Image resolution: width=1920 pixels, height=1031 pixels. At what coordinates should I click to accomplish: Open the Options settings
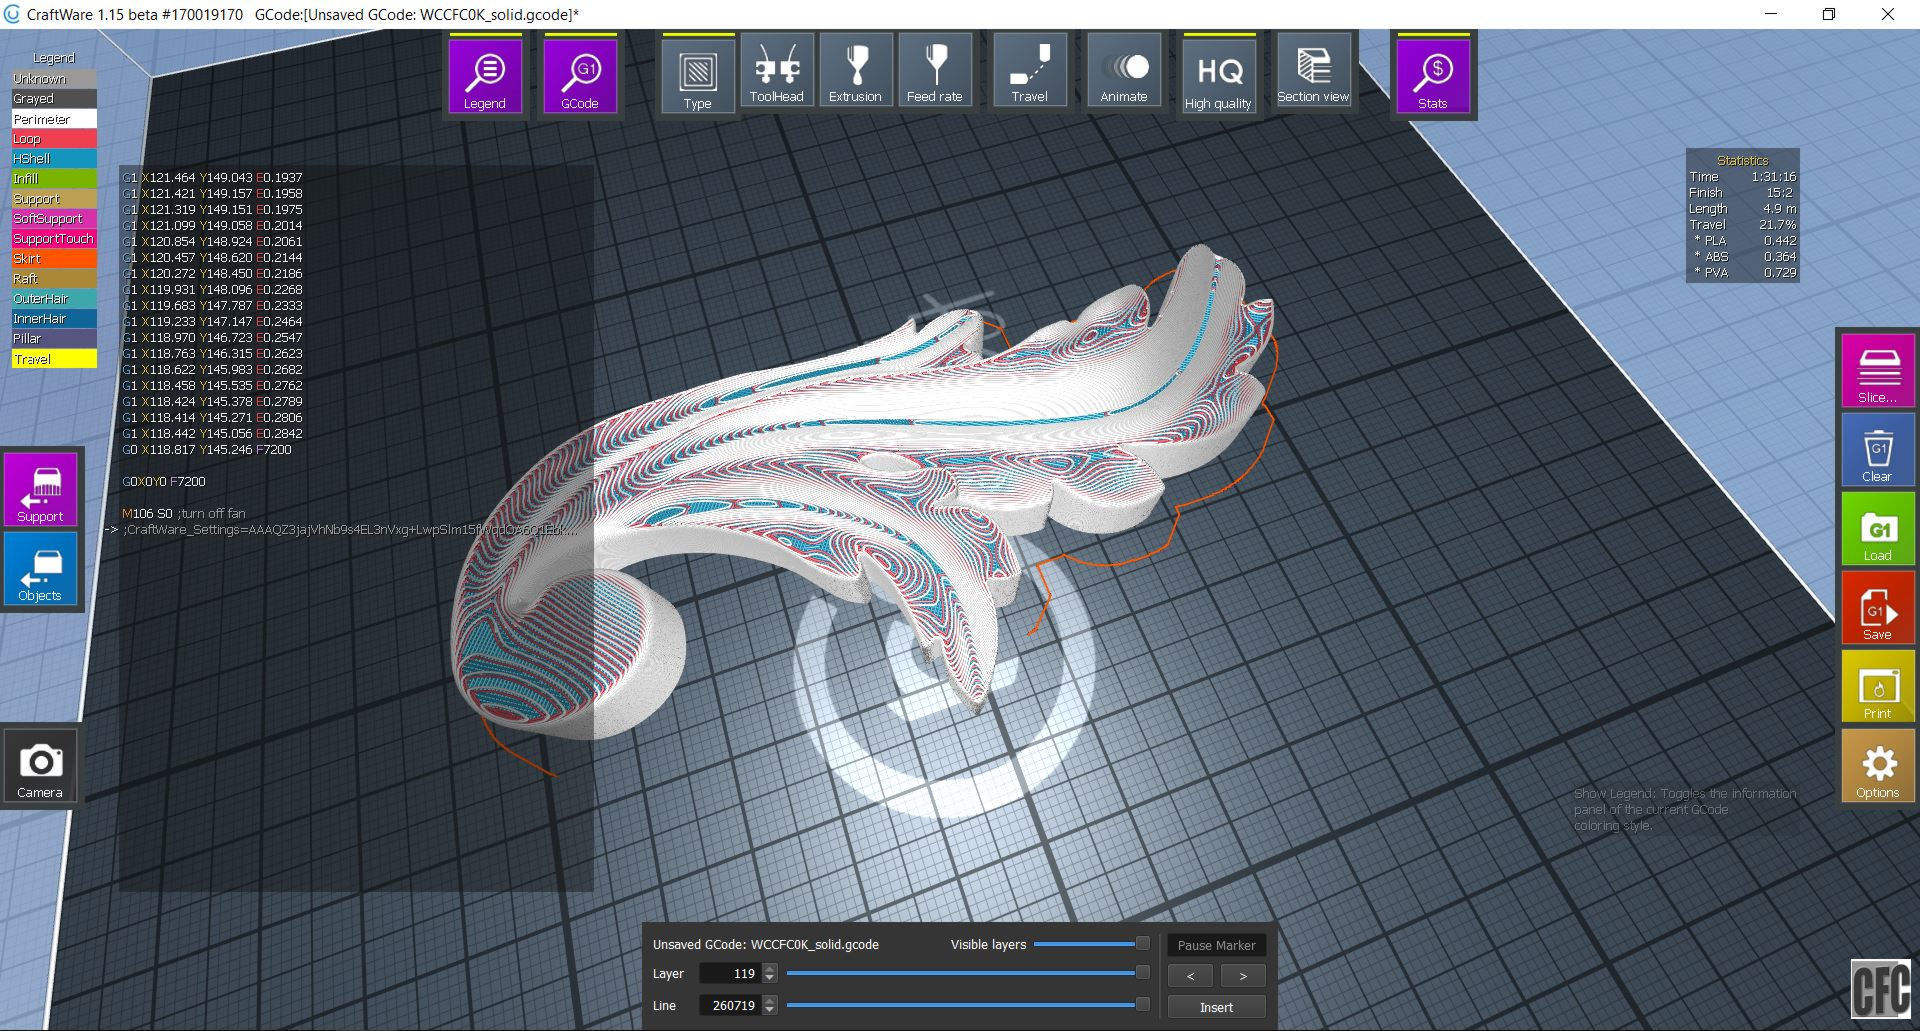pos(1878,766)
